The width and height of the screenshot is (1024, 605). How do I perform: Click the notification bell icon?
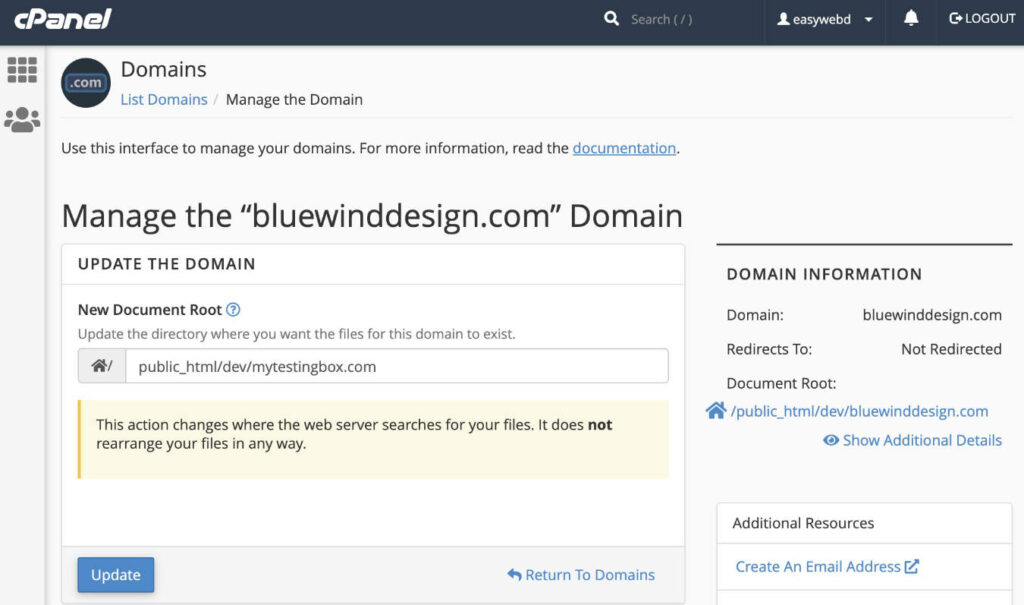909,18
